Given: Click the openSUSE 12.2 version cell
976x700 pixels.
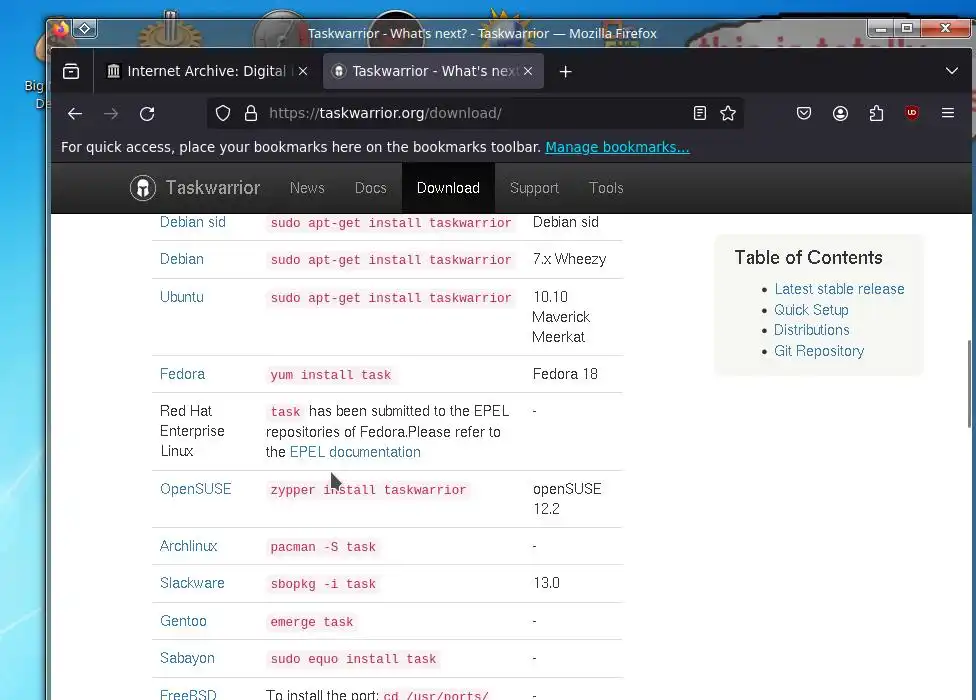Looking at the screenshot, I should click(567, 499).
